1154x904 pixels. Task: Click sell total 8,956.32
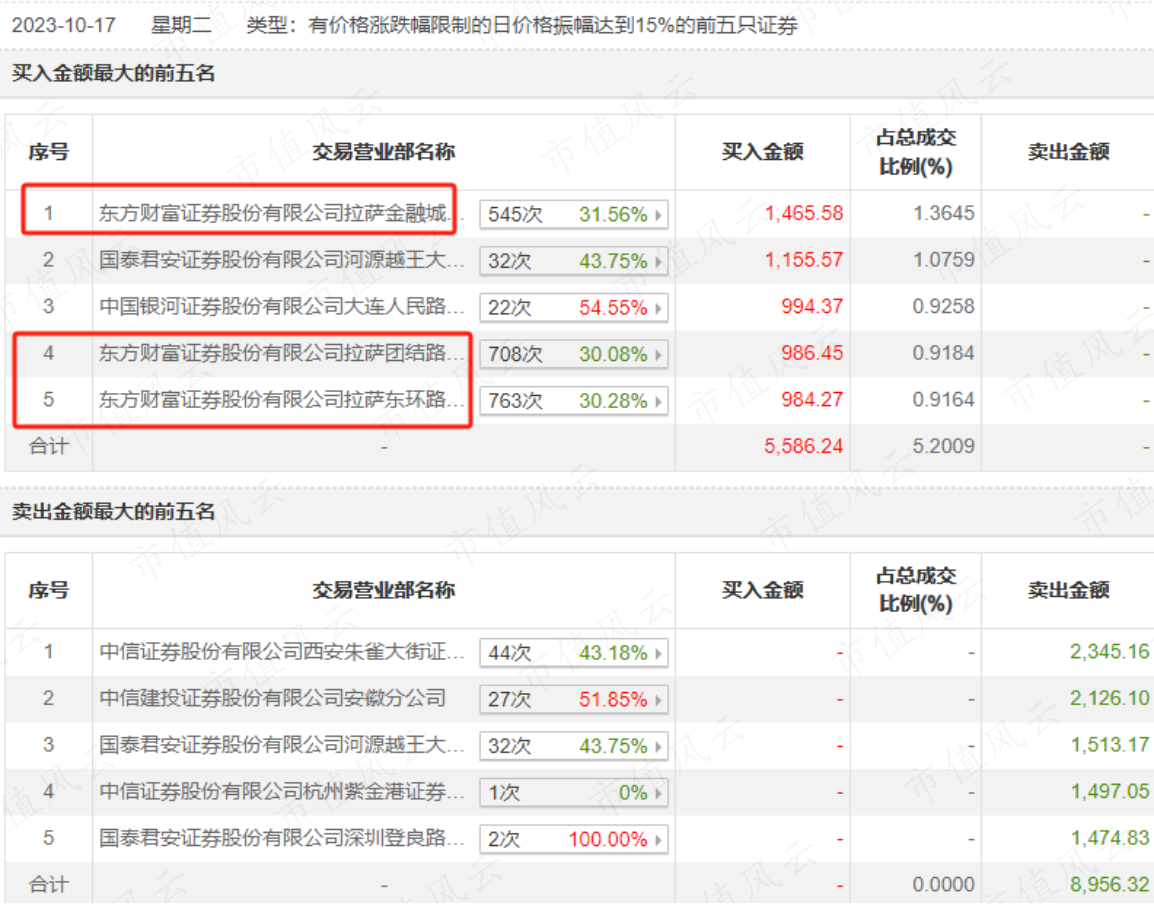coord(1109,884)
